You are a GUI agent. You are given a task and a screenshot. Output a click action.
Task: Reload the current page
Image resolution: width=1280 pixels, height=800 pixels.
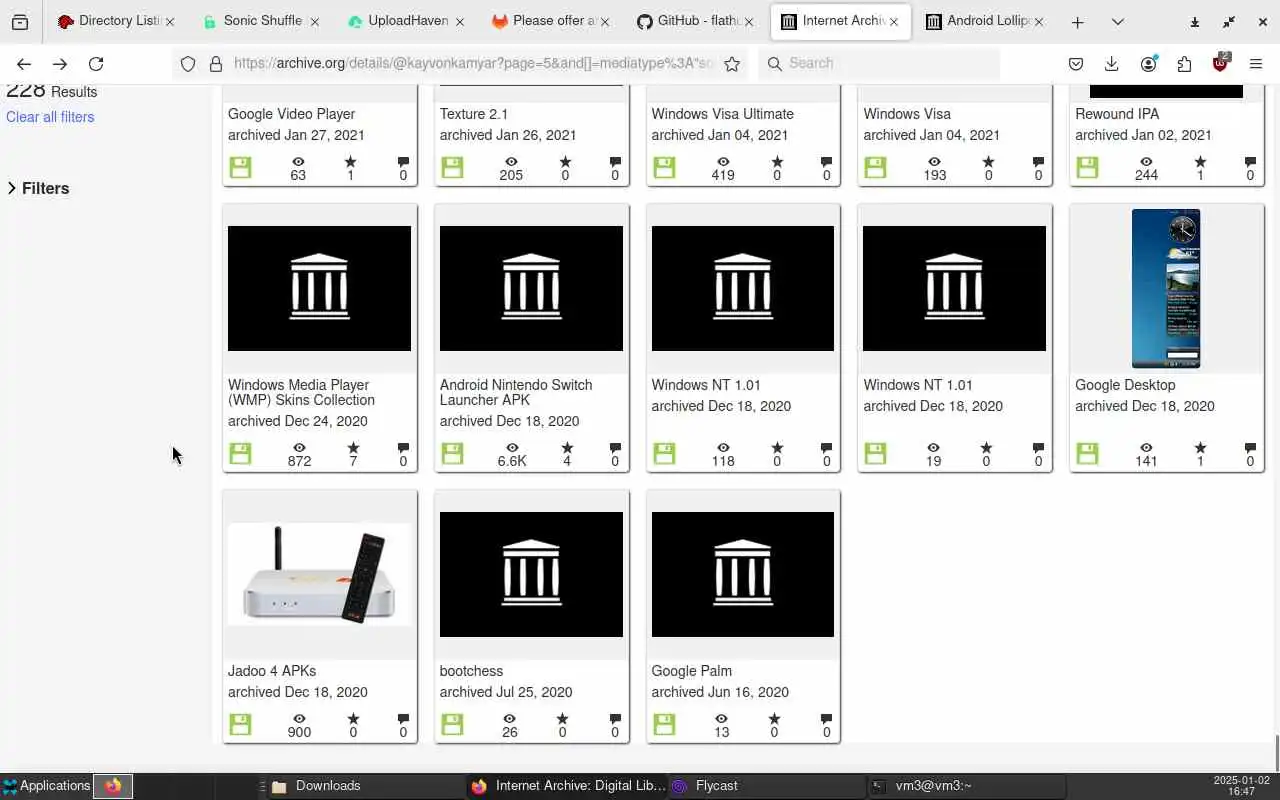point(96,64)
